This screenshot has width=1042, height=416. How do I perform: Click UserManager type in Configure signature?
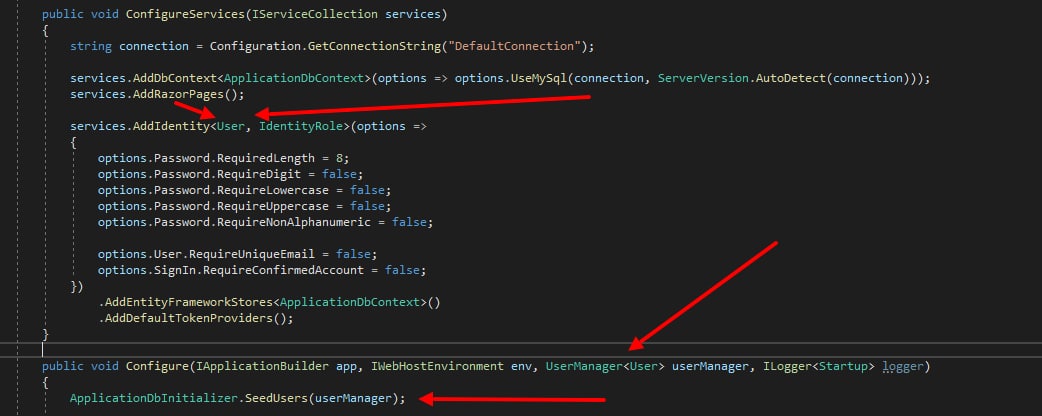[x=584, y=366]
